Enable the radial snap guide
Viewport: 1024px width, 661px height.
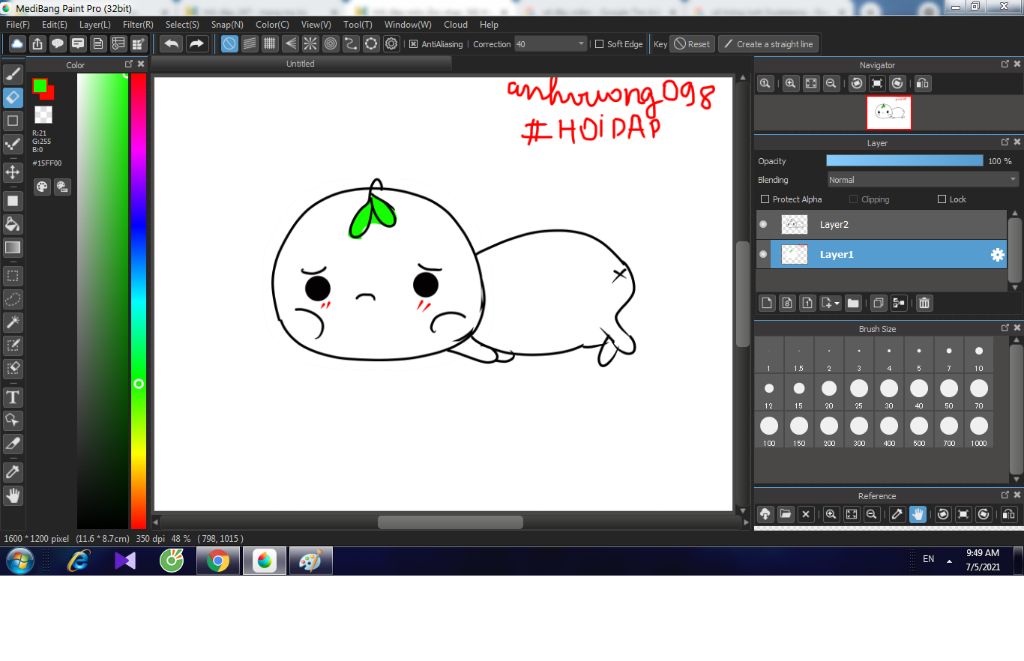pos(310,44)
